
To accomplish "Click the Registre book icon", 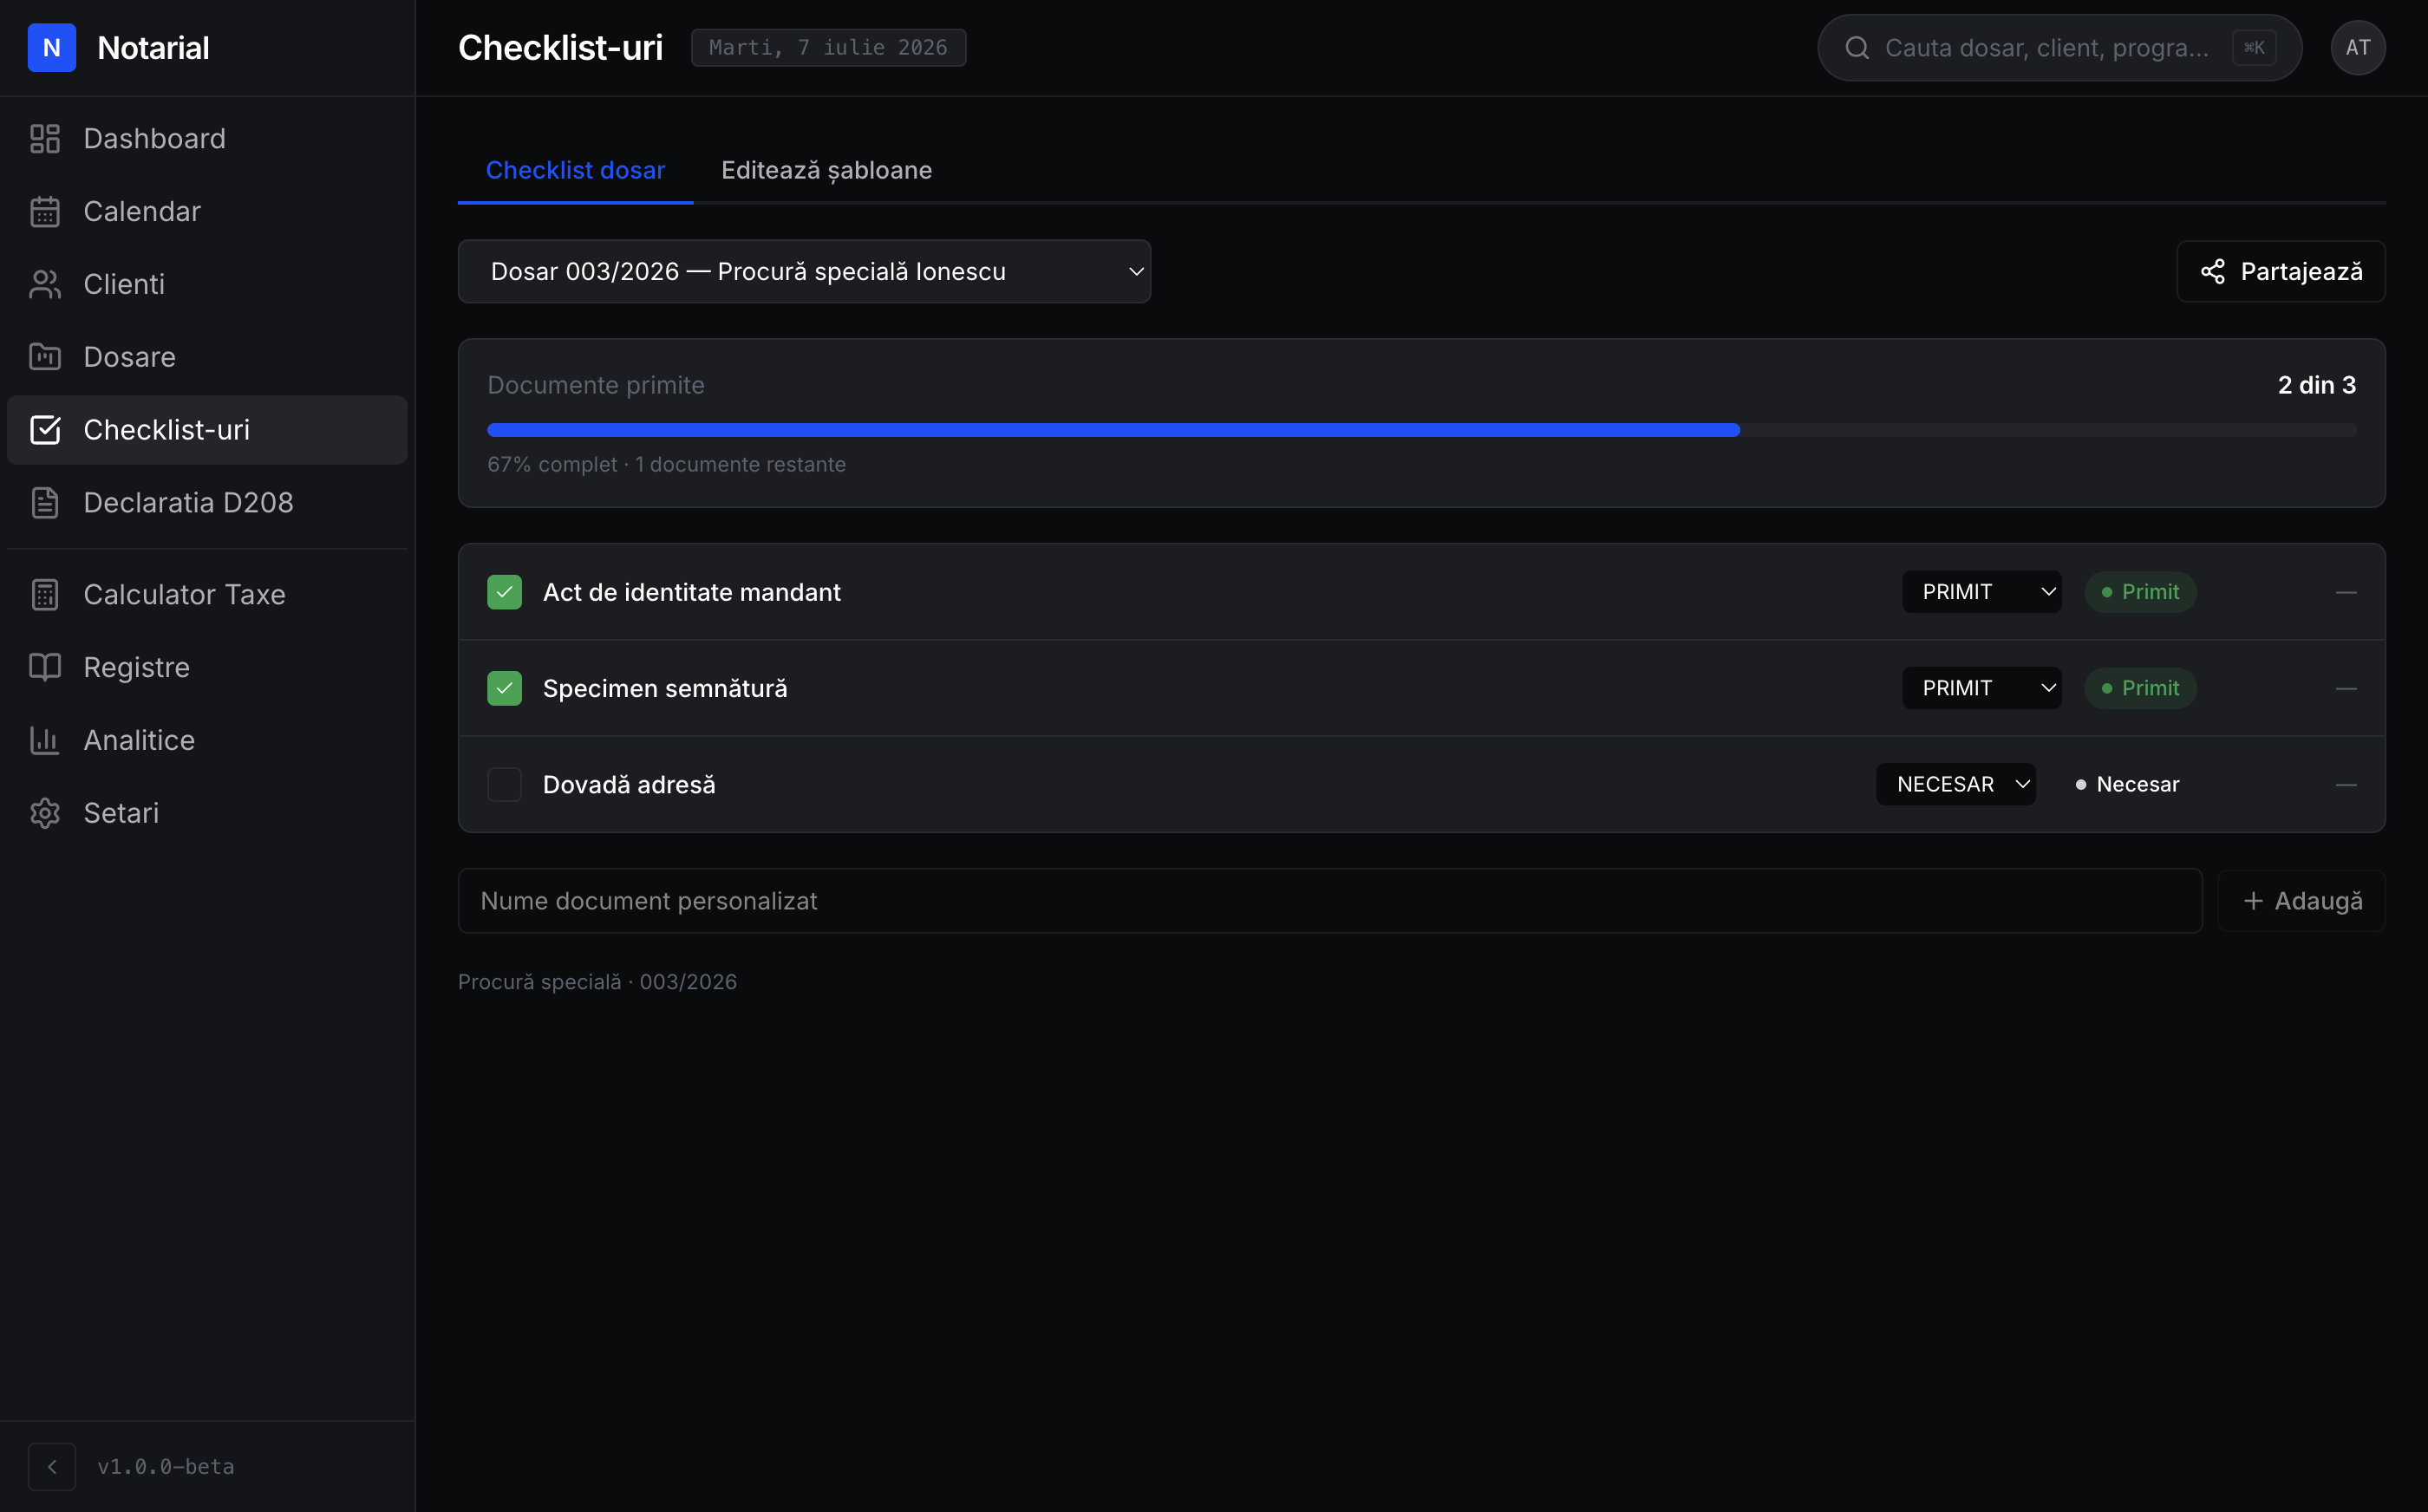I will click(x=45, y=667).
